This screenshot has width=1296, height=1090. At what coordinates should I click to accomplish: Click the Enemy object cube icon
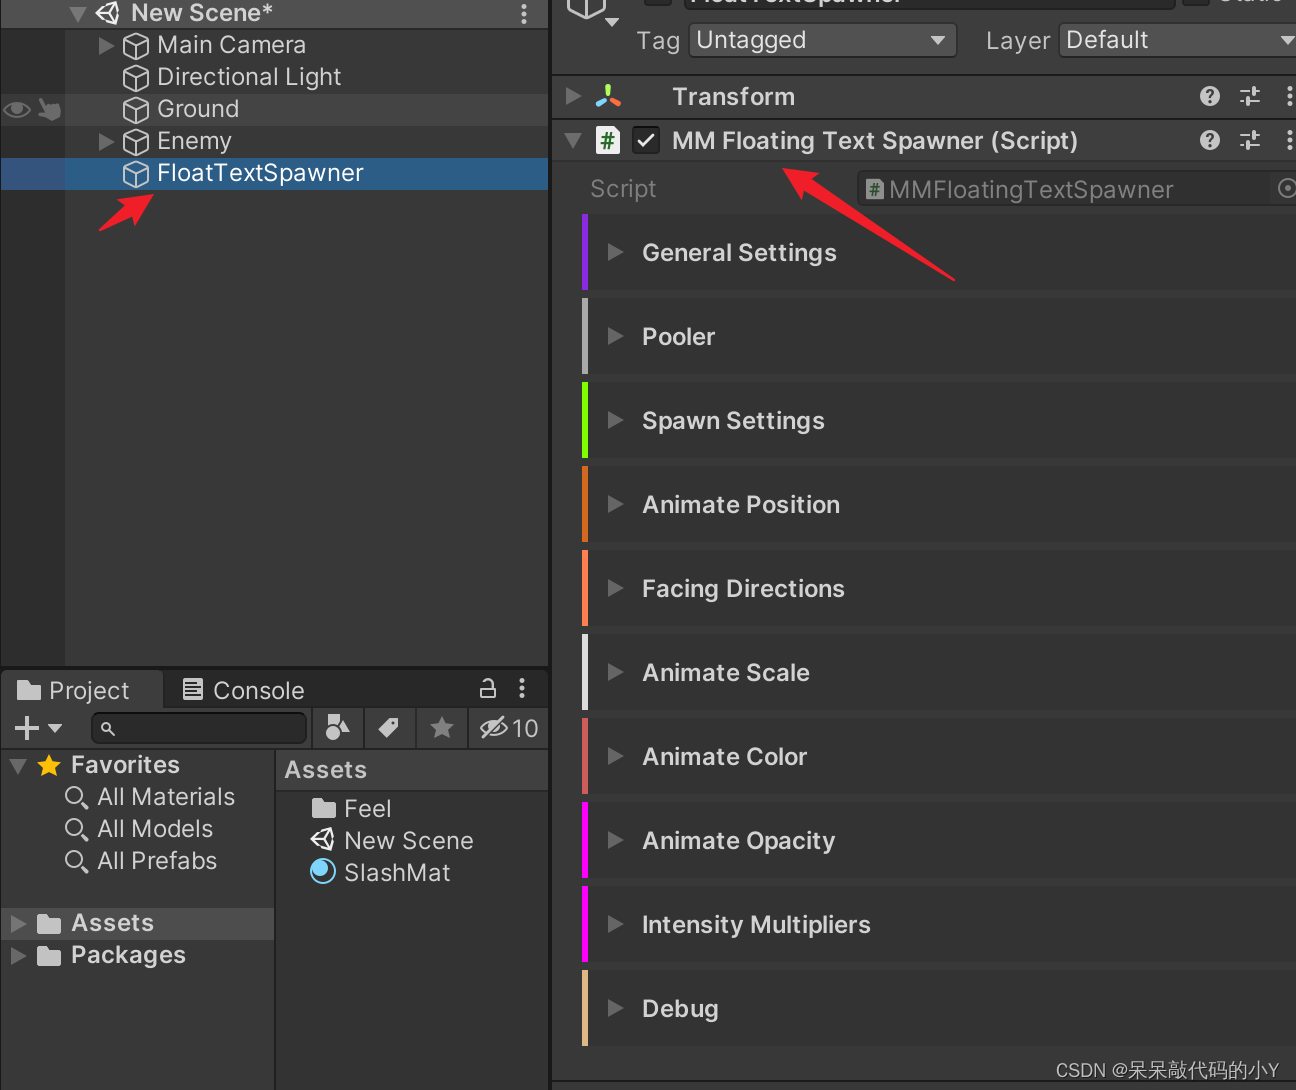pyautogui.click(x=136, y=142)
